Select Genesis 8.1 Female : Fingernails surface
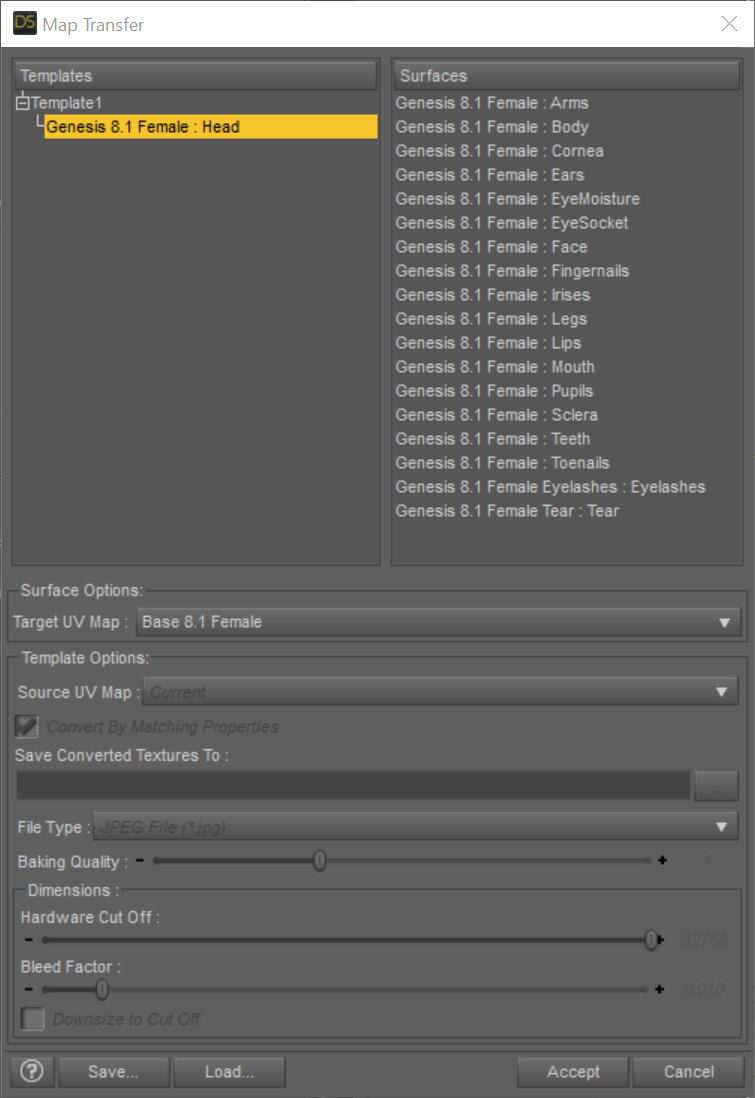 point(512,270)
